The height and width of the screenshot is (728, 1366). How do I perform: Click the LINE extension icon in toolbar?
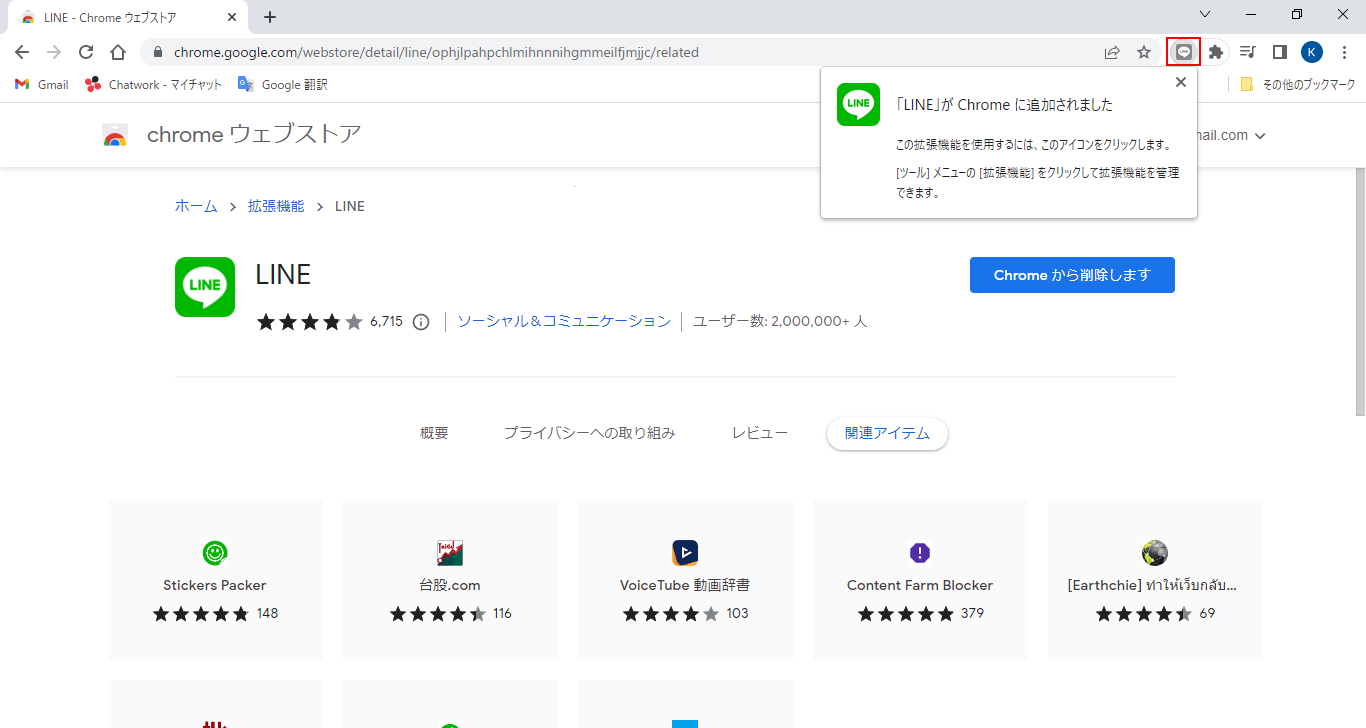click(1184, 52)
